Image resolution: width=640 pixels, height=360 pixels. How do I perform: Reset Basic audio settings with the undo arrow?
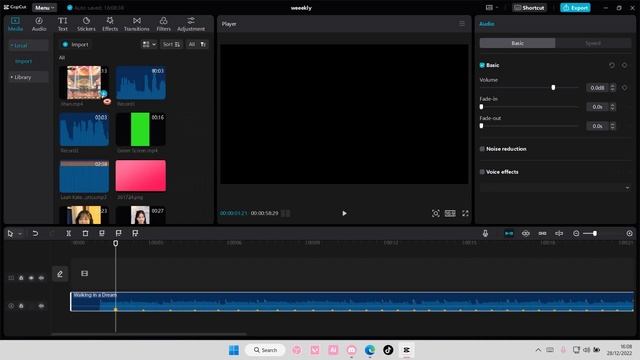coord(611,65)
